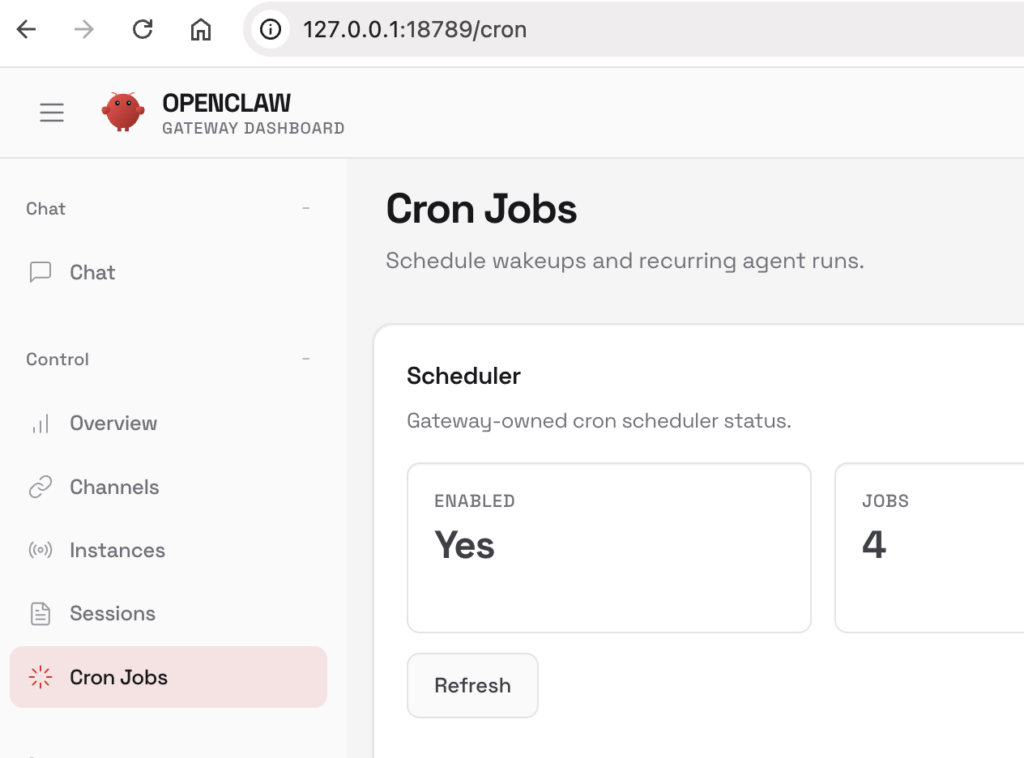Image resolution: width=1024 pixels, height=758 pixels.
Task: Collapse the Control sidebar section
Action: (x=306, y=359)
